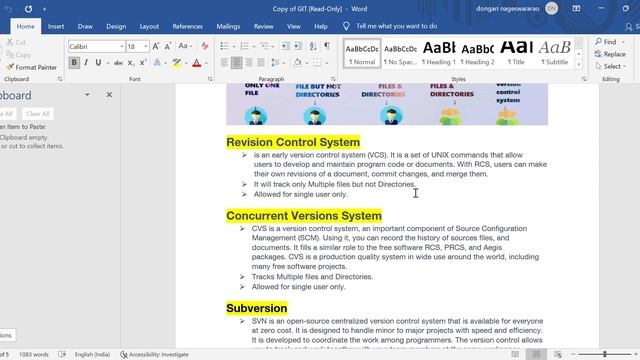Viewport: 640px width, 360px height.
Task: Toggle Strikethrough formatting
Action: pyautogui.click(x=118, y=62)
